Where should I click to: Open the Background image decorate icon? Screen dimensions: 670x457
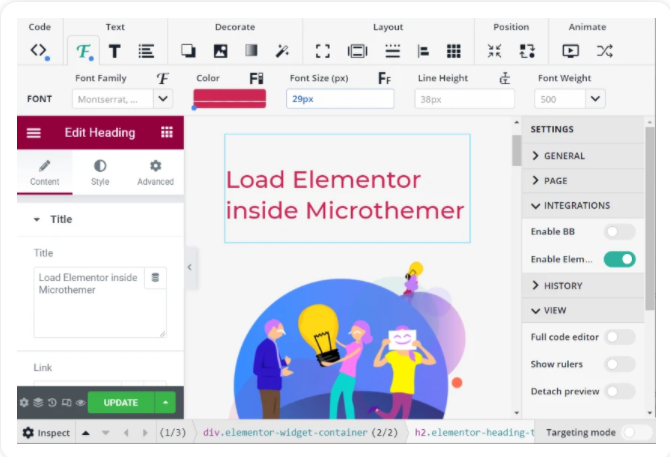(220, 51)
